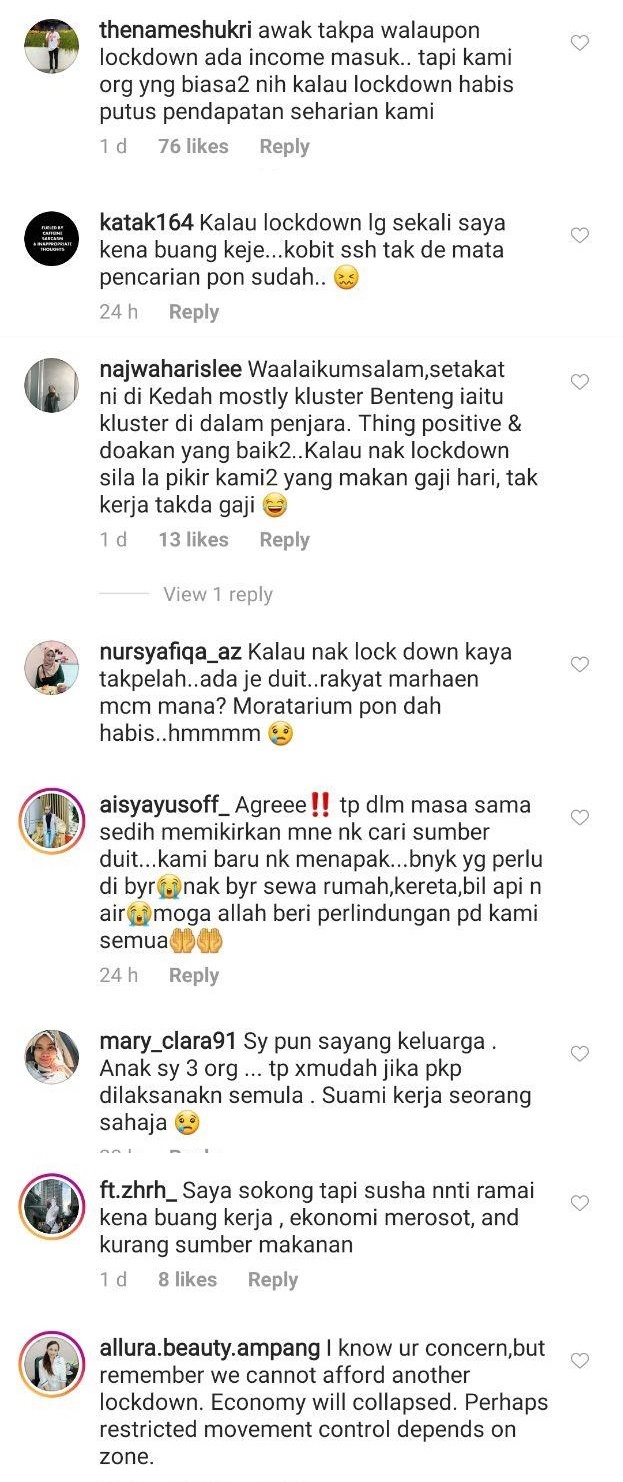Reply to thenameshukri's comment
This screenshot has width=623, height=1482.
click(284, 146)
